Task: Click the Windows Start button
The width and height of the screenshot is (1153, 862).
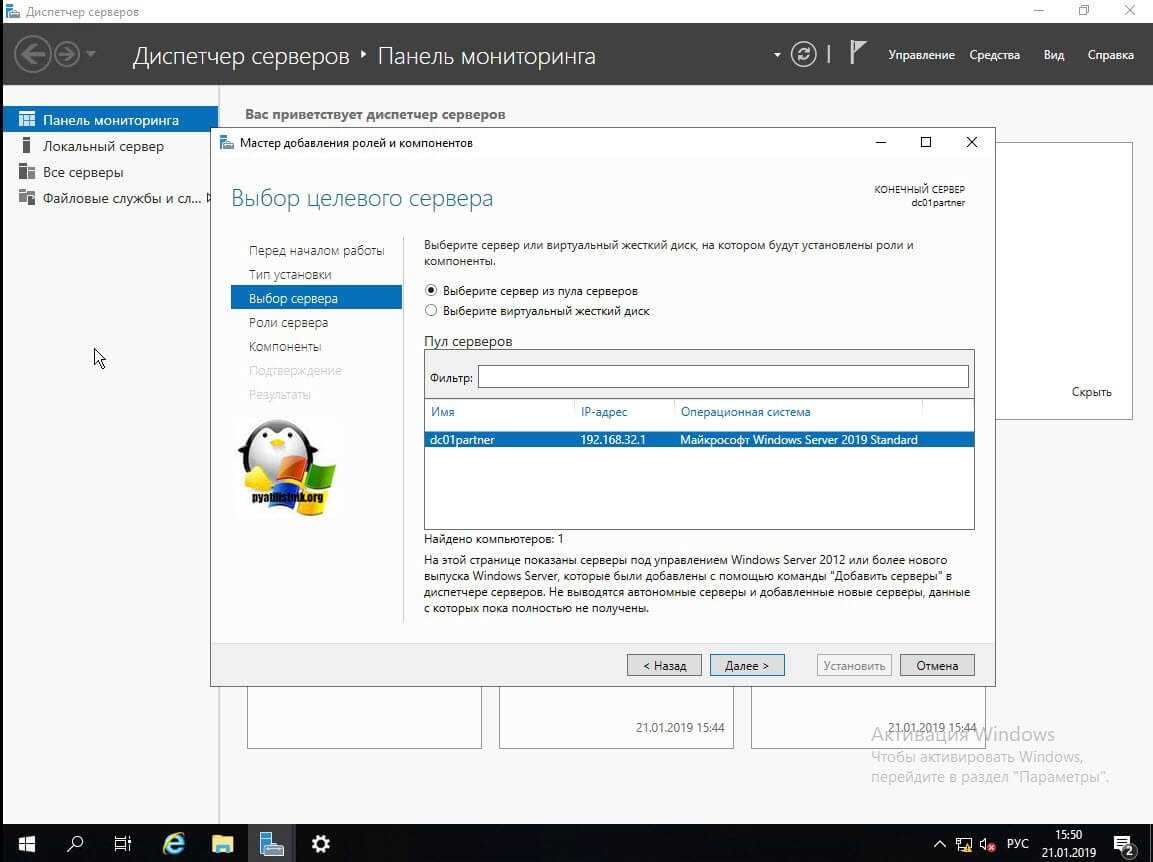Action: point(26,843)
